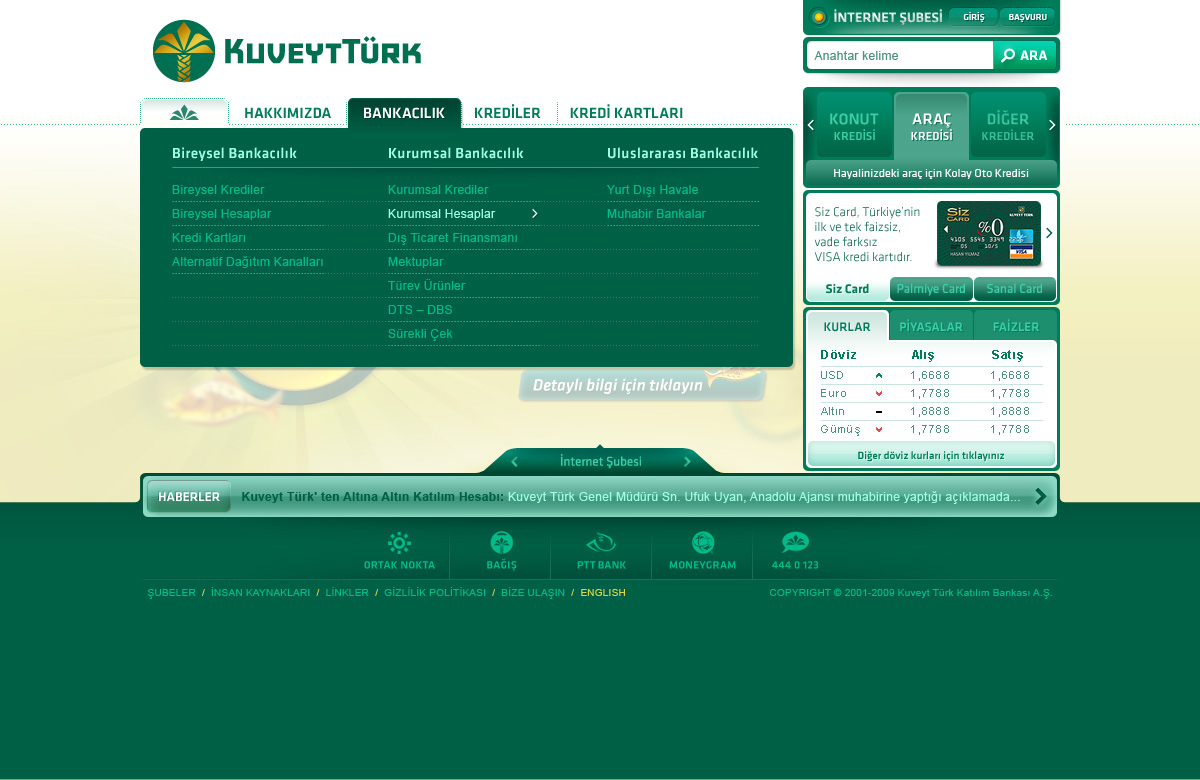Click the Giriş login button
Image resolution: width=1200 pixels, height=780 pixels.
pos(973,17)
